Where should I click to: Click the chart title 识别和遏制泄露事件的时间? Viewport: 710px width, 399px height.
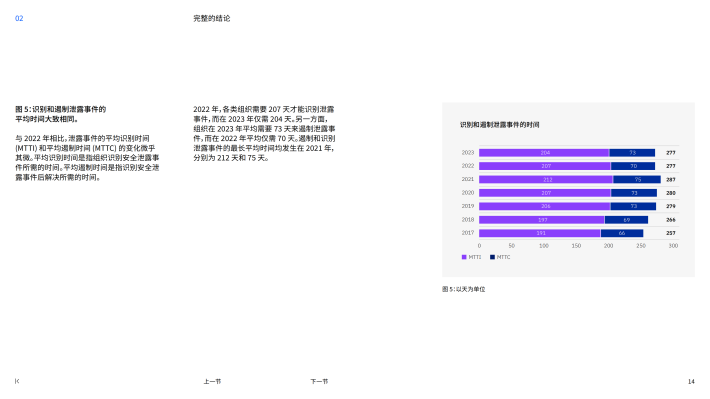point(499,125)
